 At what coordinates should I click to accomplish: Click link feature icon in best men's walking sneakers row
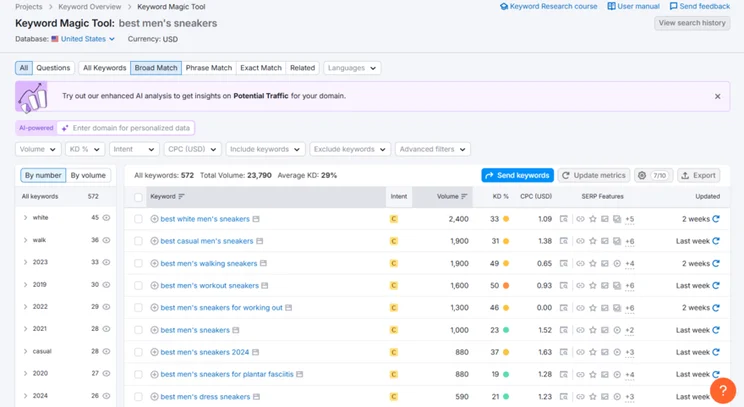tap(580, 263)
